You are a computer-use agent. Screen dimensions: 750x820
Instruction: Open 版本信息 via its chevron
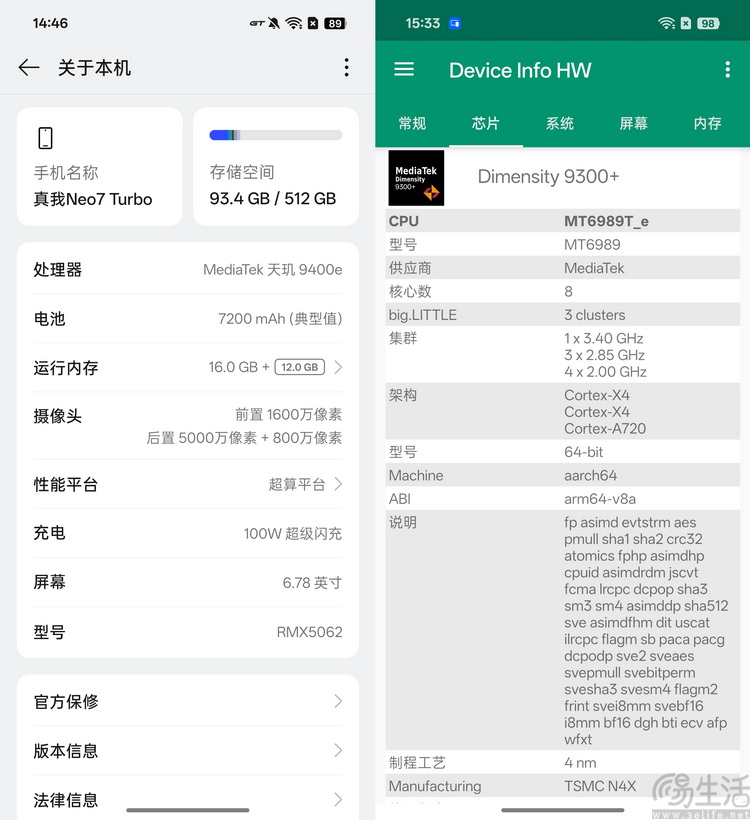[x=338, y=750]
